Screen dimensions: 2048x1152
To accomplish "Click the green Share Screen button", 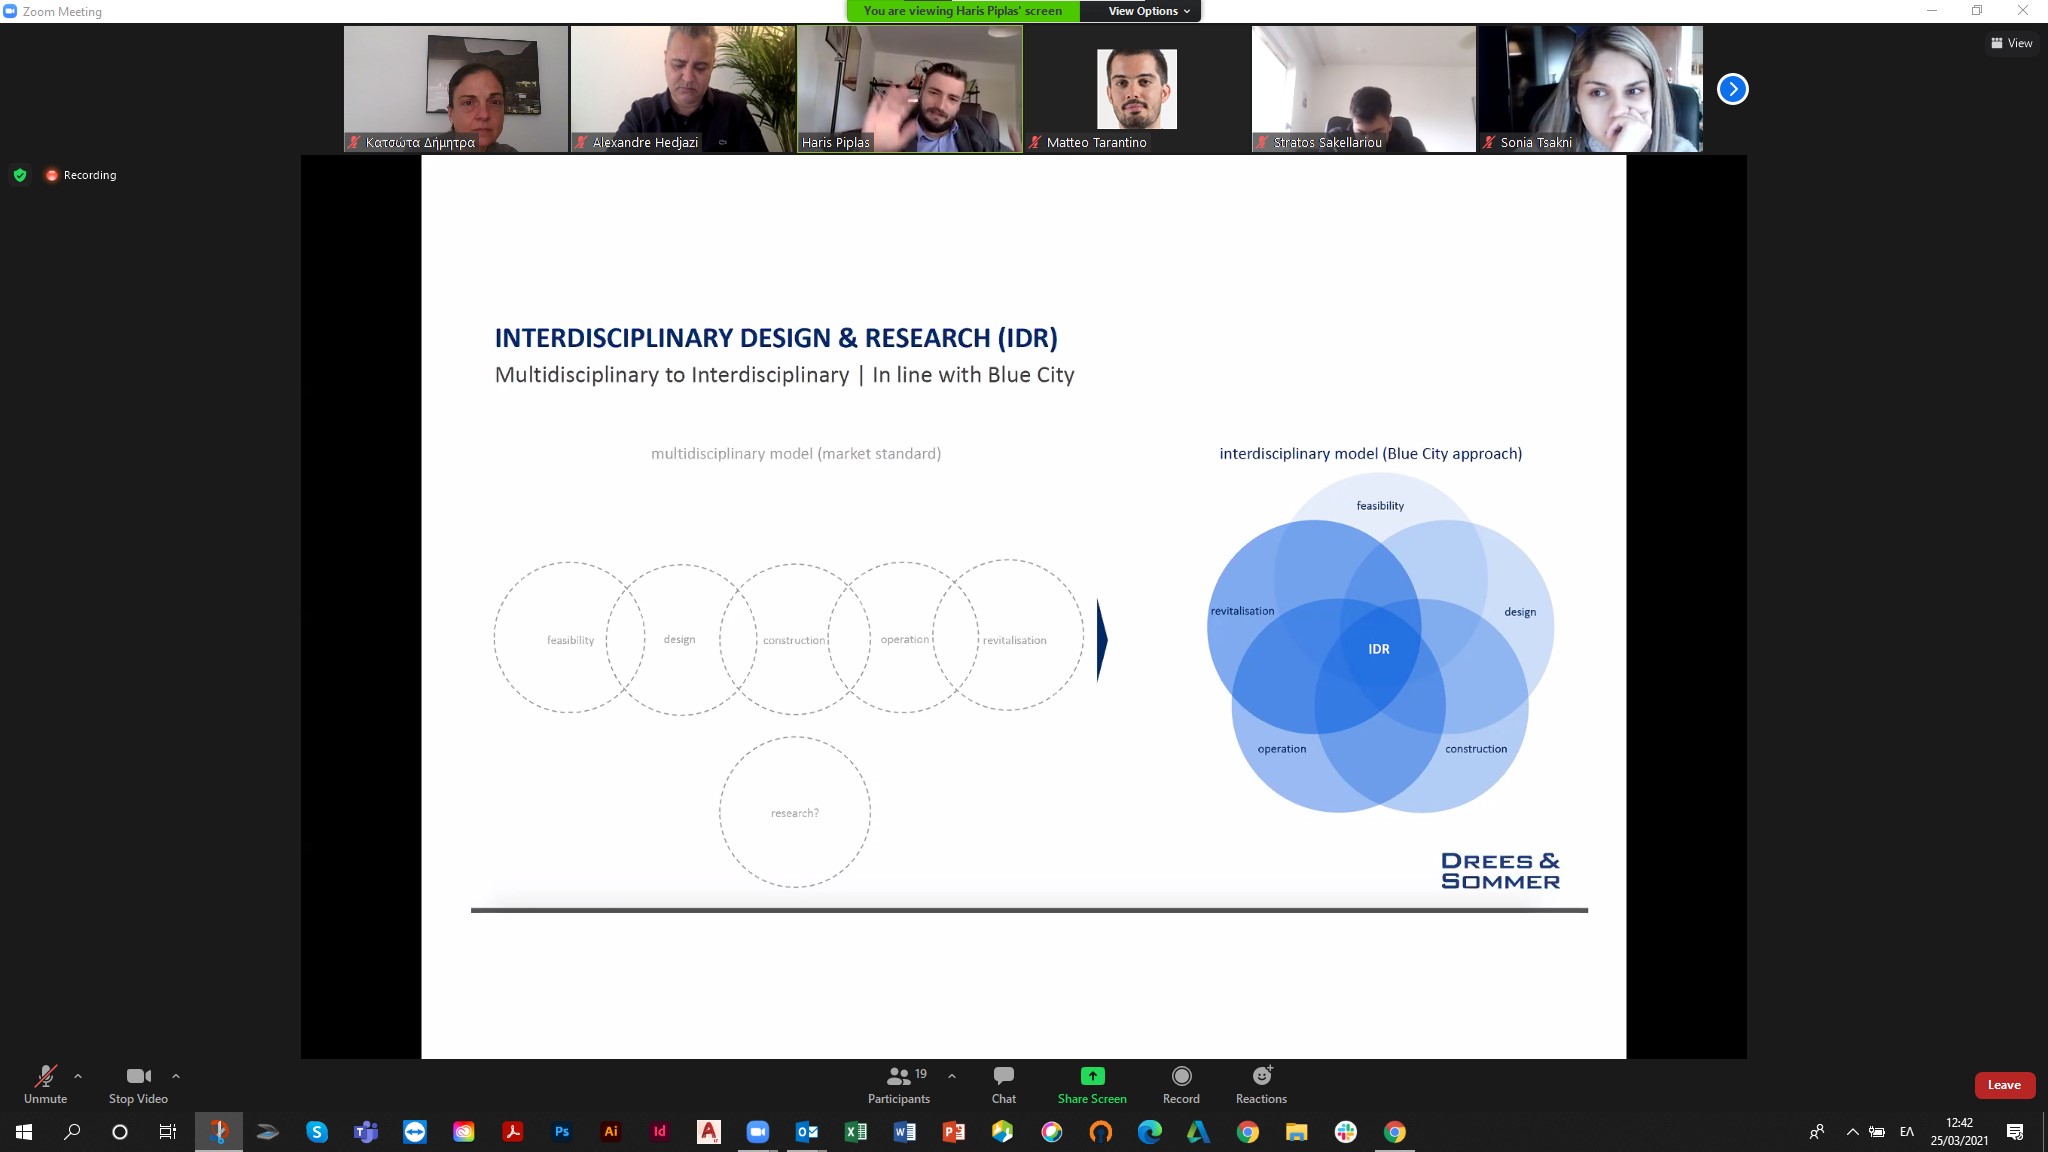I will (1092, 1085).
